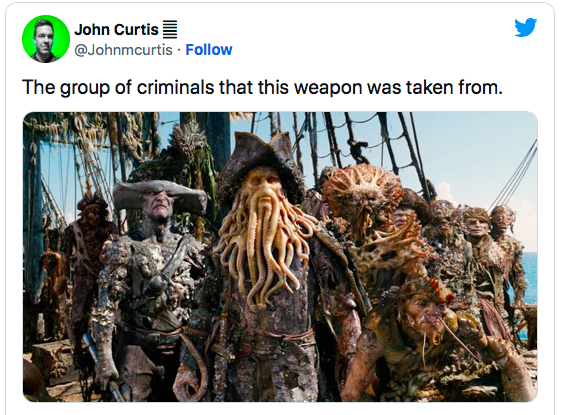Follow the @Johnmcurtis account
Viewport: 563px width, 415px height.
tap(209, 50)
